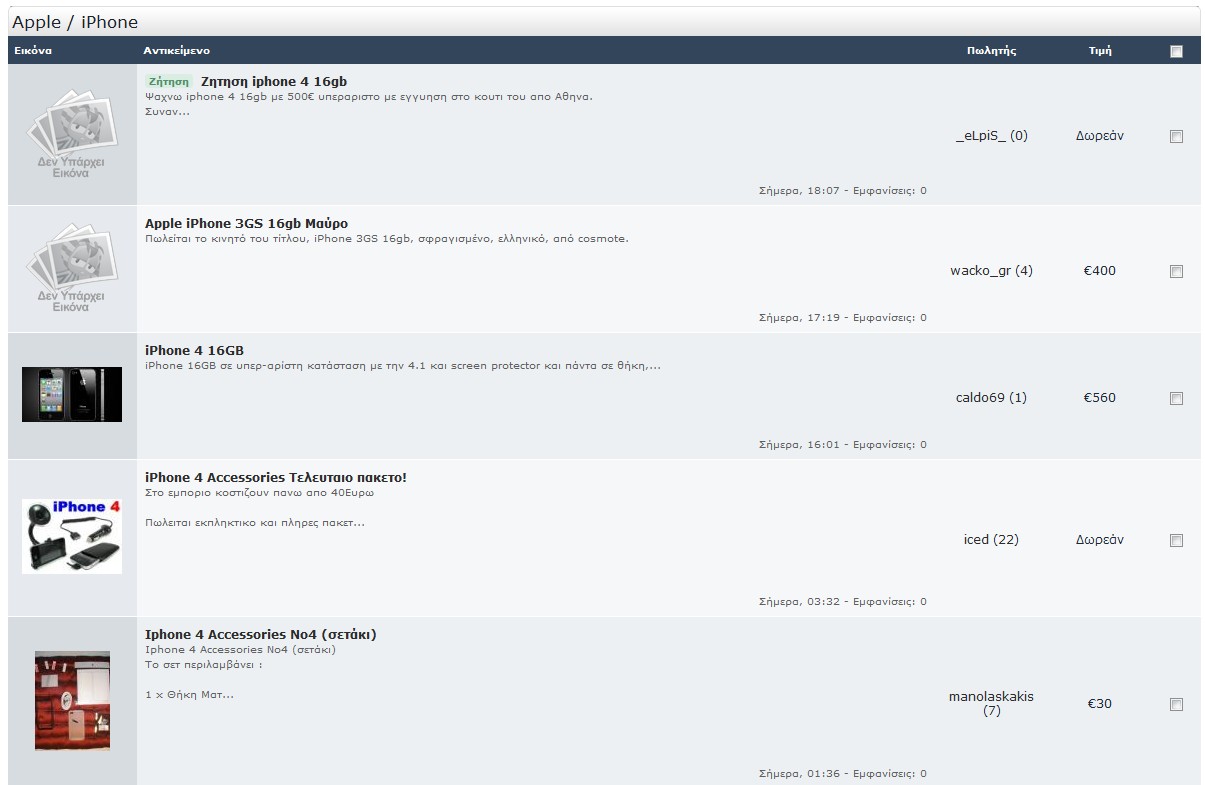The image size is (1205, 785).
Task: Sort by Τιμή column header
Action: pyautogui.click(x=1100, y=50)
